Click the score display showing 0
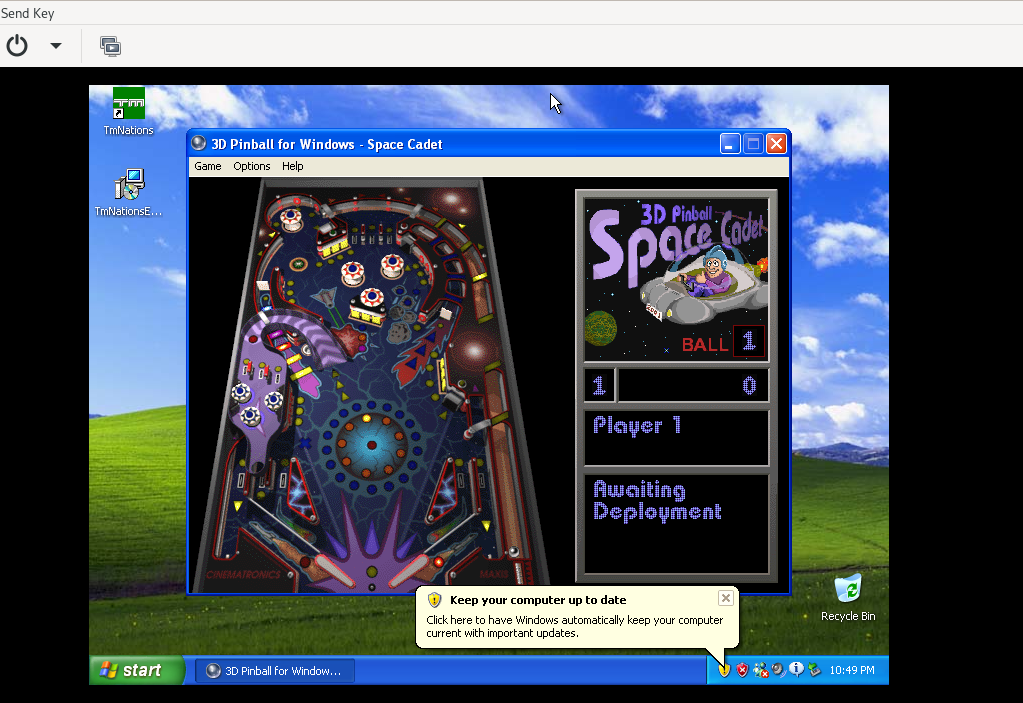The width and height of the screenshot is (1023, 703). (693, 385)
